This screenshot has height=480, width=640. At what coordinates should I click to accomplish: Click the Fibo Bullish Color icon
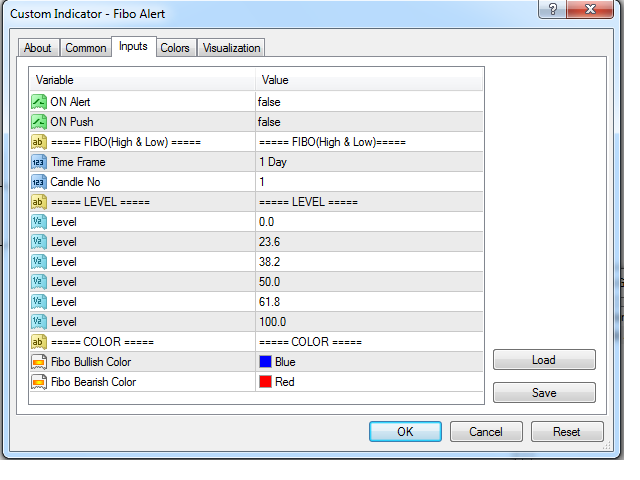[39, 362]
